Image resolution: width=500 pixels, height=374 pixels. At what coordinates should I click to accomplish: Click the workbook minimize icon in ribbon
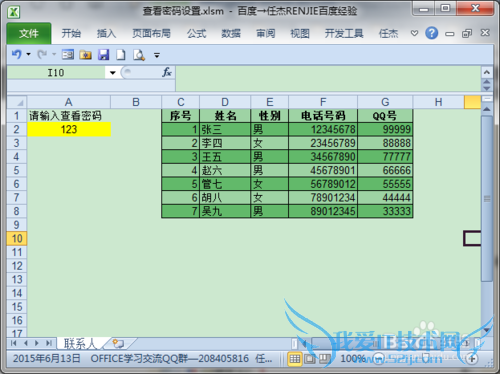(450, 34)
